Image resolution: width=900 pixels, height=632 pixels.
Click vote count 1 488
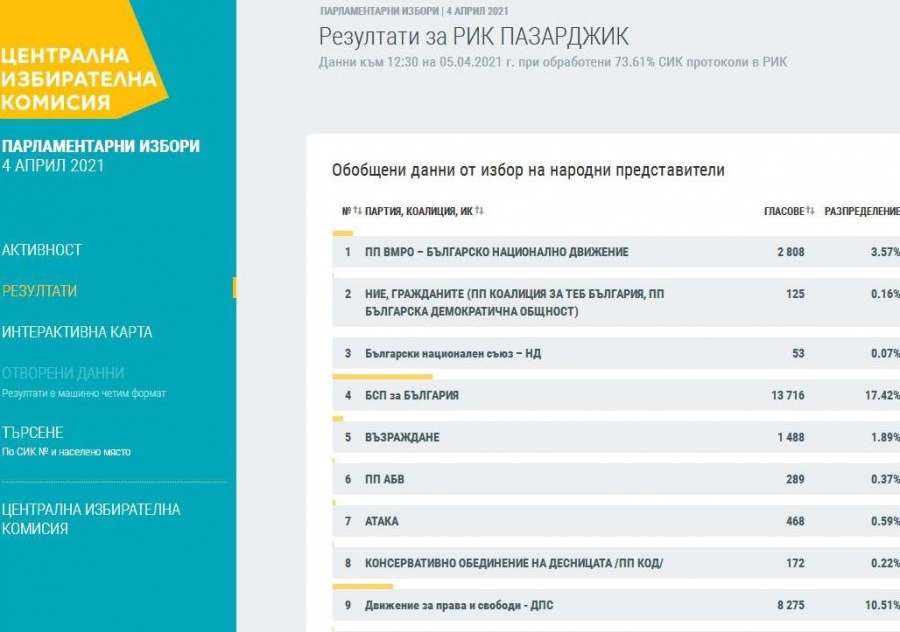click(791, 437)
